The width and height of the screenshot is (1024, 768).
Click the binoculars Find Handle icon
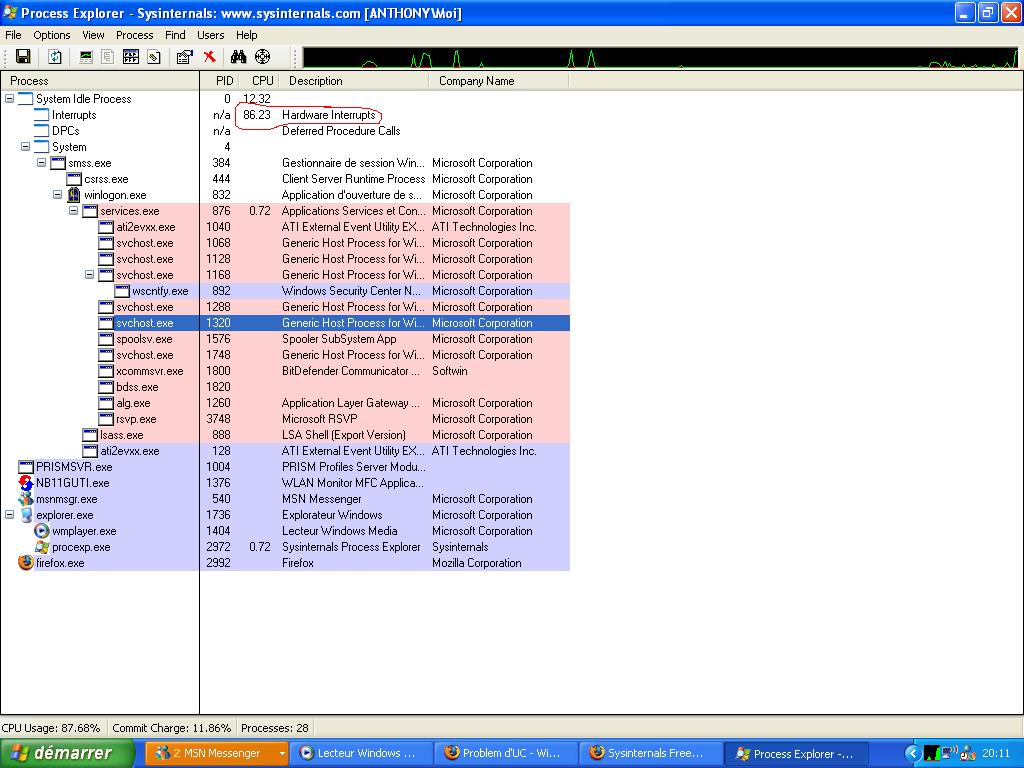pos(238,57)
